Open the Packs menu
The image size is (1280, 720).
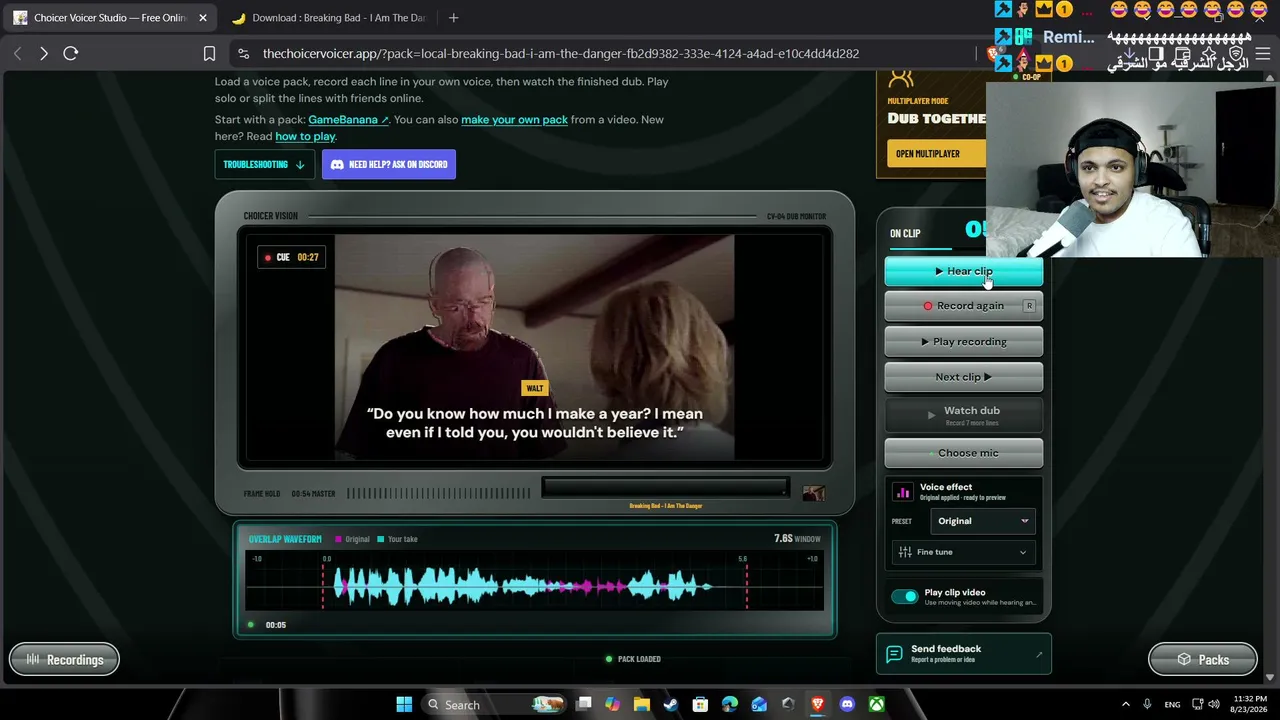tap(1202, 660)
